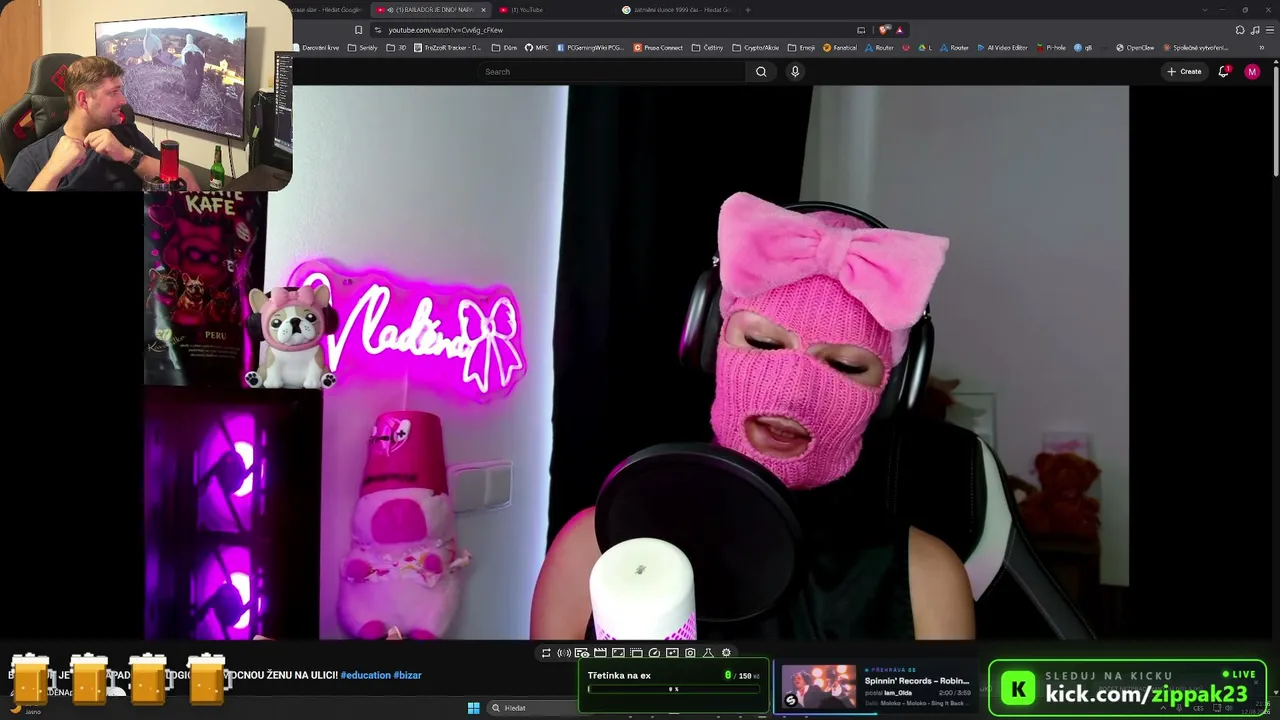Click the 'Třetinka na ex' progress bar

point(674,689)
